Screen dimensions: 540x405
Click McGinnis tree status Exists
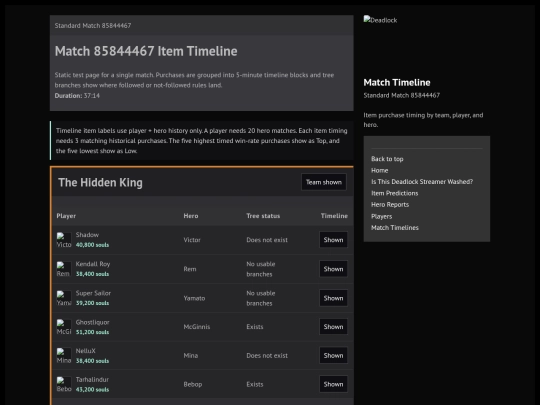pos(255,327)
